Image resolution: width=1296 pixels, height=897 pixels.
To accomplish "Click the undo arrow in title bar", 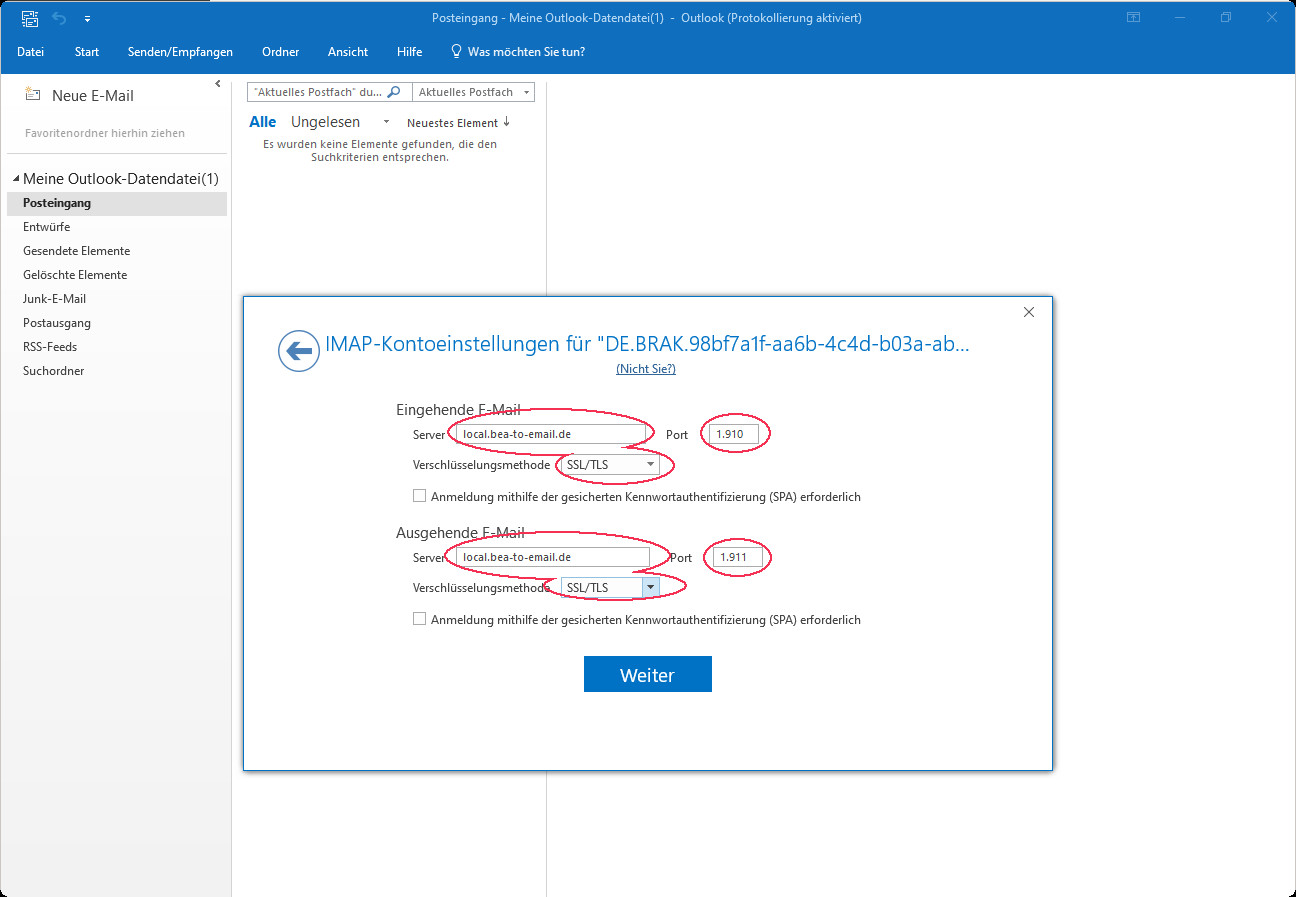I will coord(59,18).
